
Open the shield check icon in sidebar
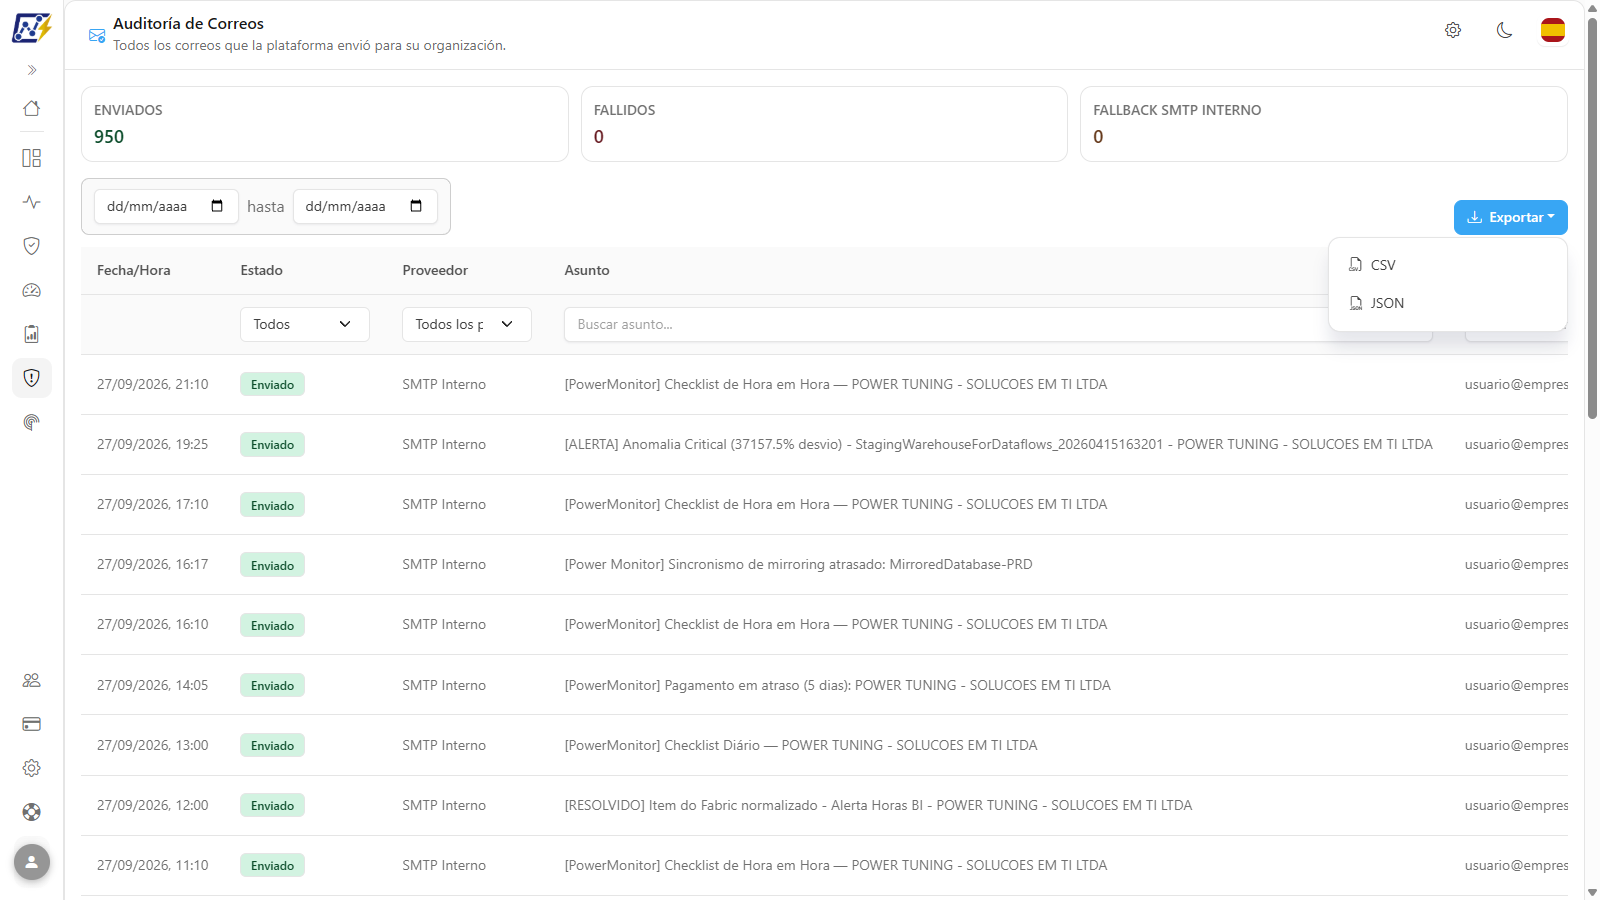[32, 246]
